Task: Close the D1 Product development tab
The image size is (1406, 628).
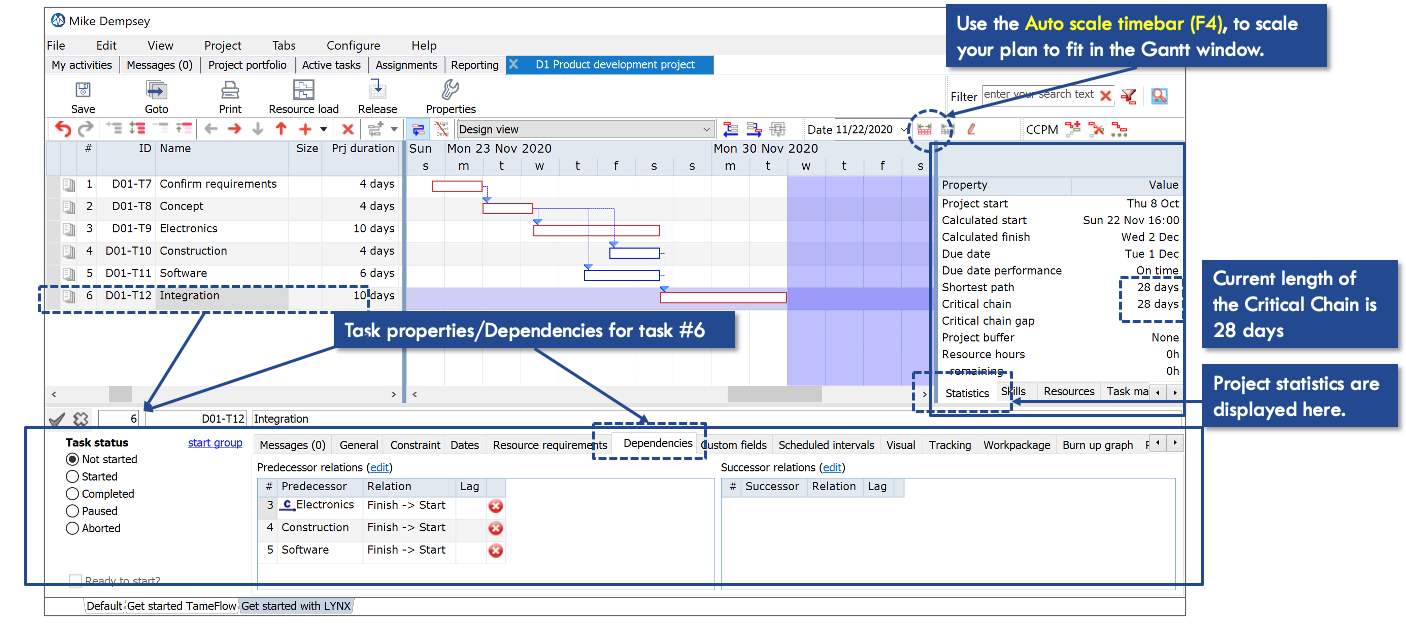Action: pos(514,64)
